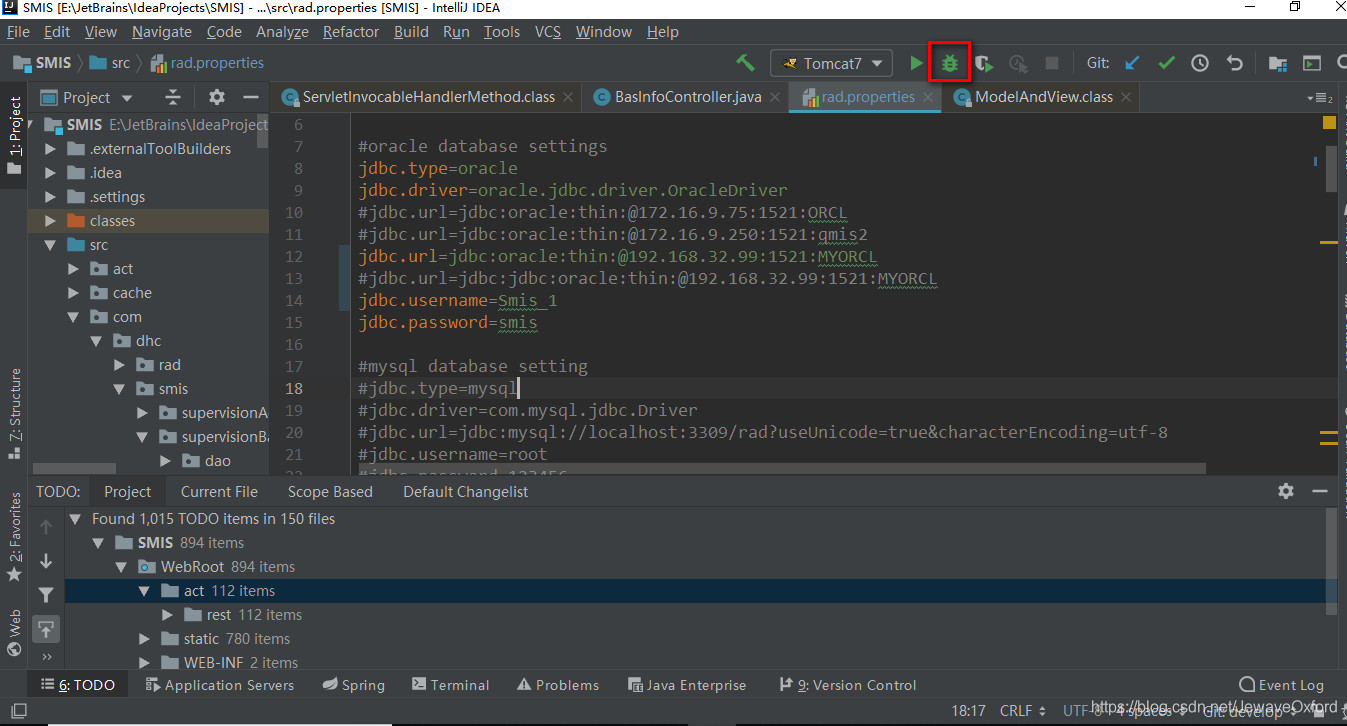Viewport: 1347px width, 726px height.
Task: Open TODO panel settings gear icon
Action: coord(1286,491)
